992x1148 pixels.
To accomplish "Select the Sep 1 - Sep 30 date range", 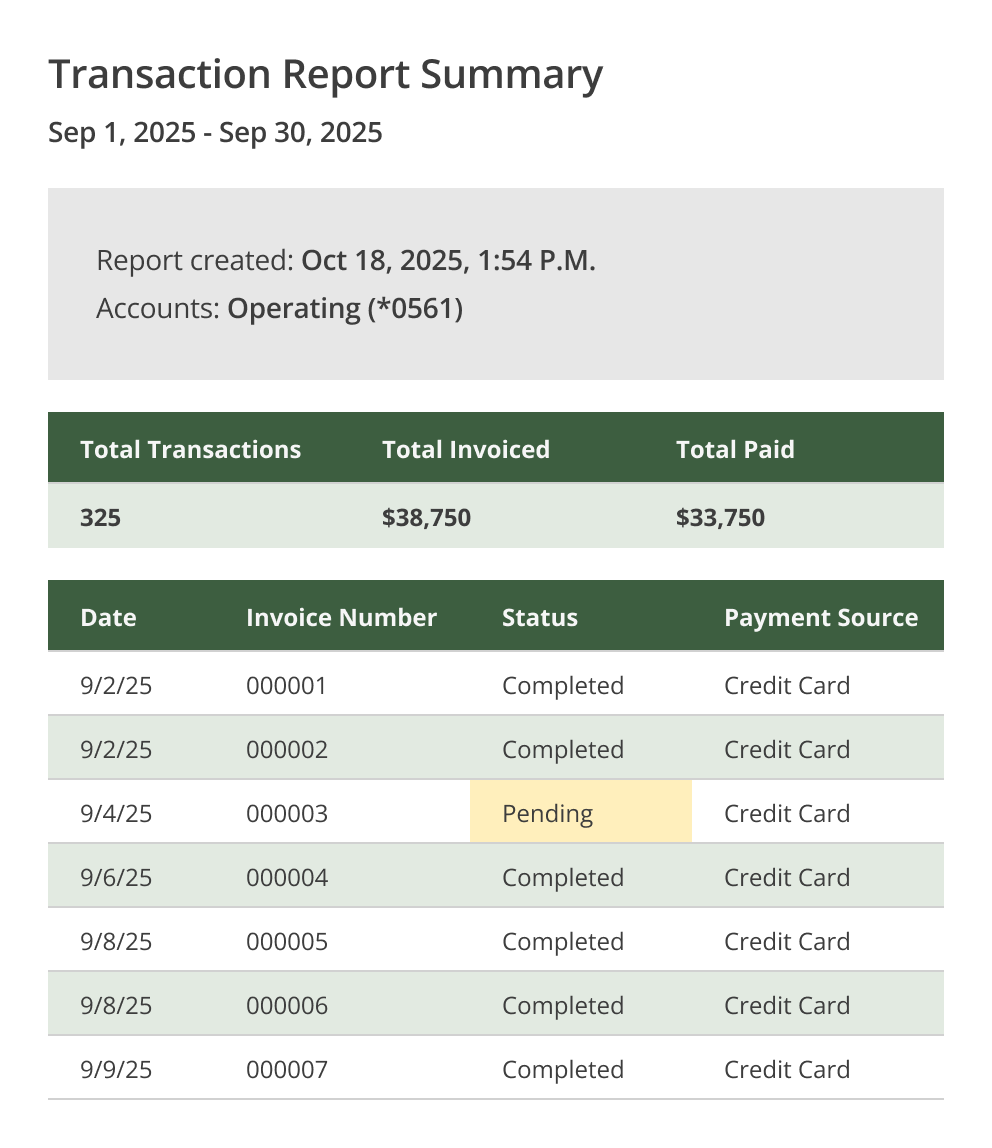I will 215,132.
